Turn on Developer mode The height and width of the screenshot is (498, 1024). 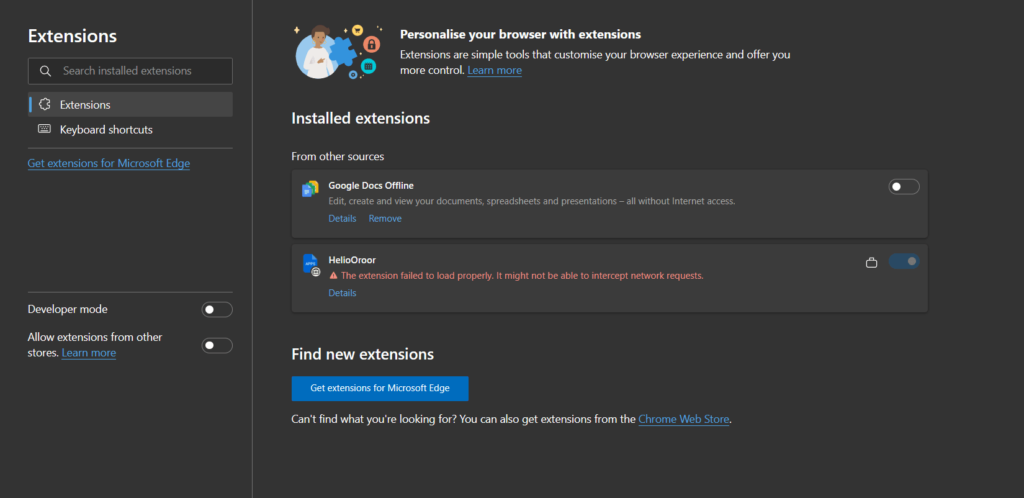(x=216, y=310)
